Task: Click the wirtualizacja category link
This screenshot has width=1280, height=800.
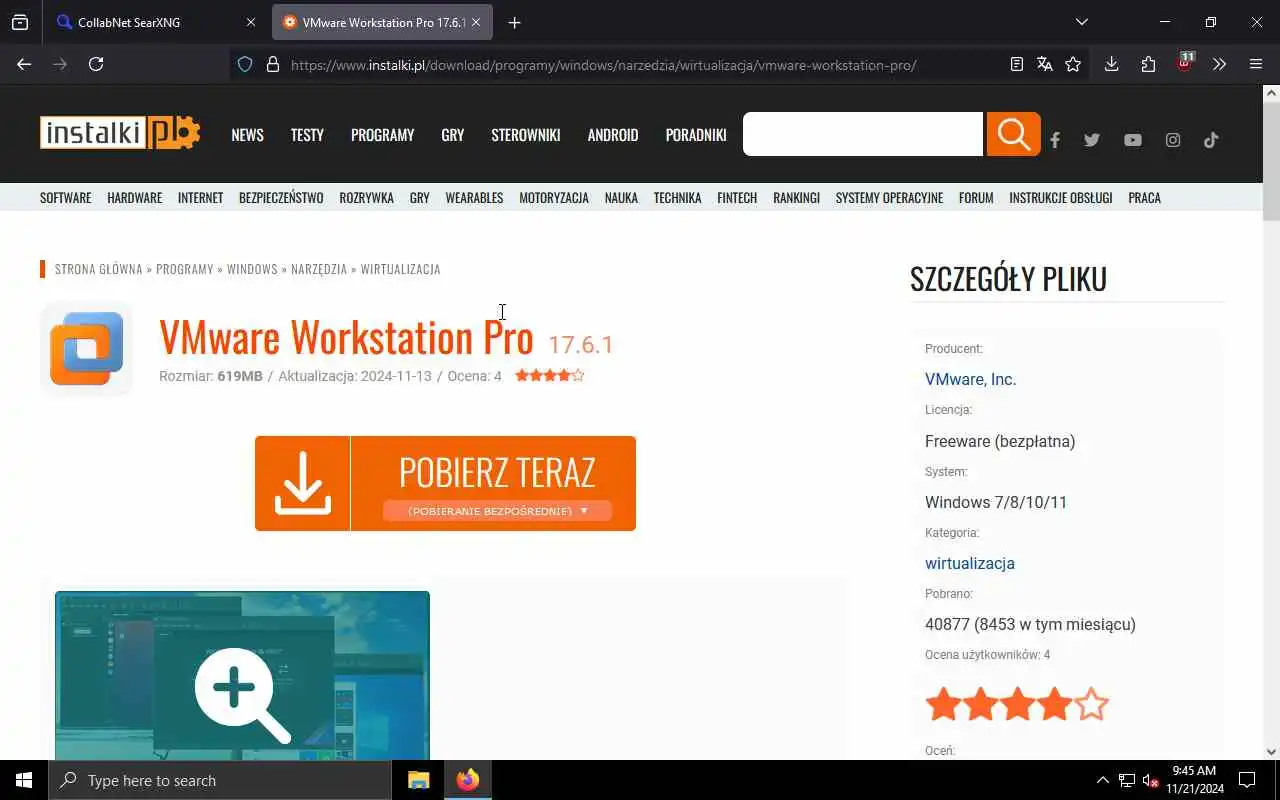Action: [x=970, y=564]
